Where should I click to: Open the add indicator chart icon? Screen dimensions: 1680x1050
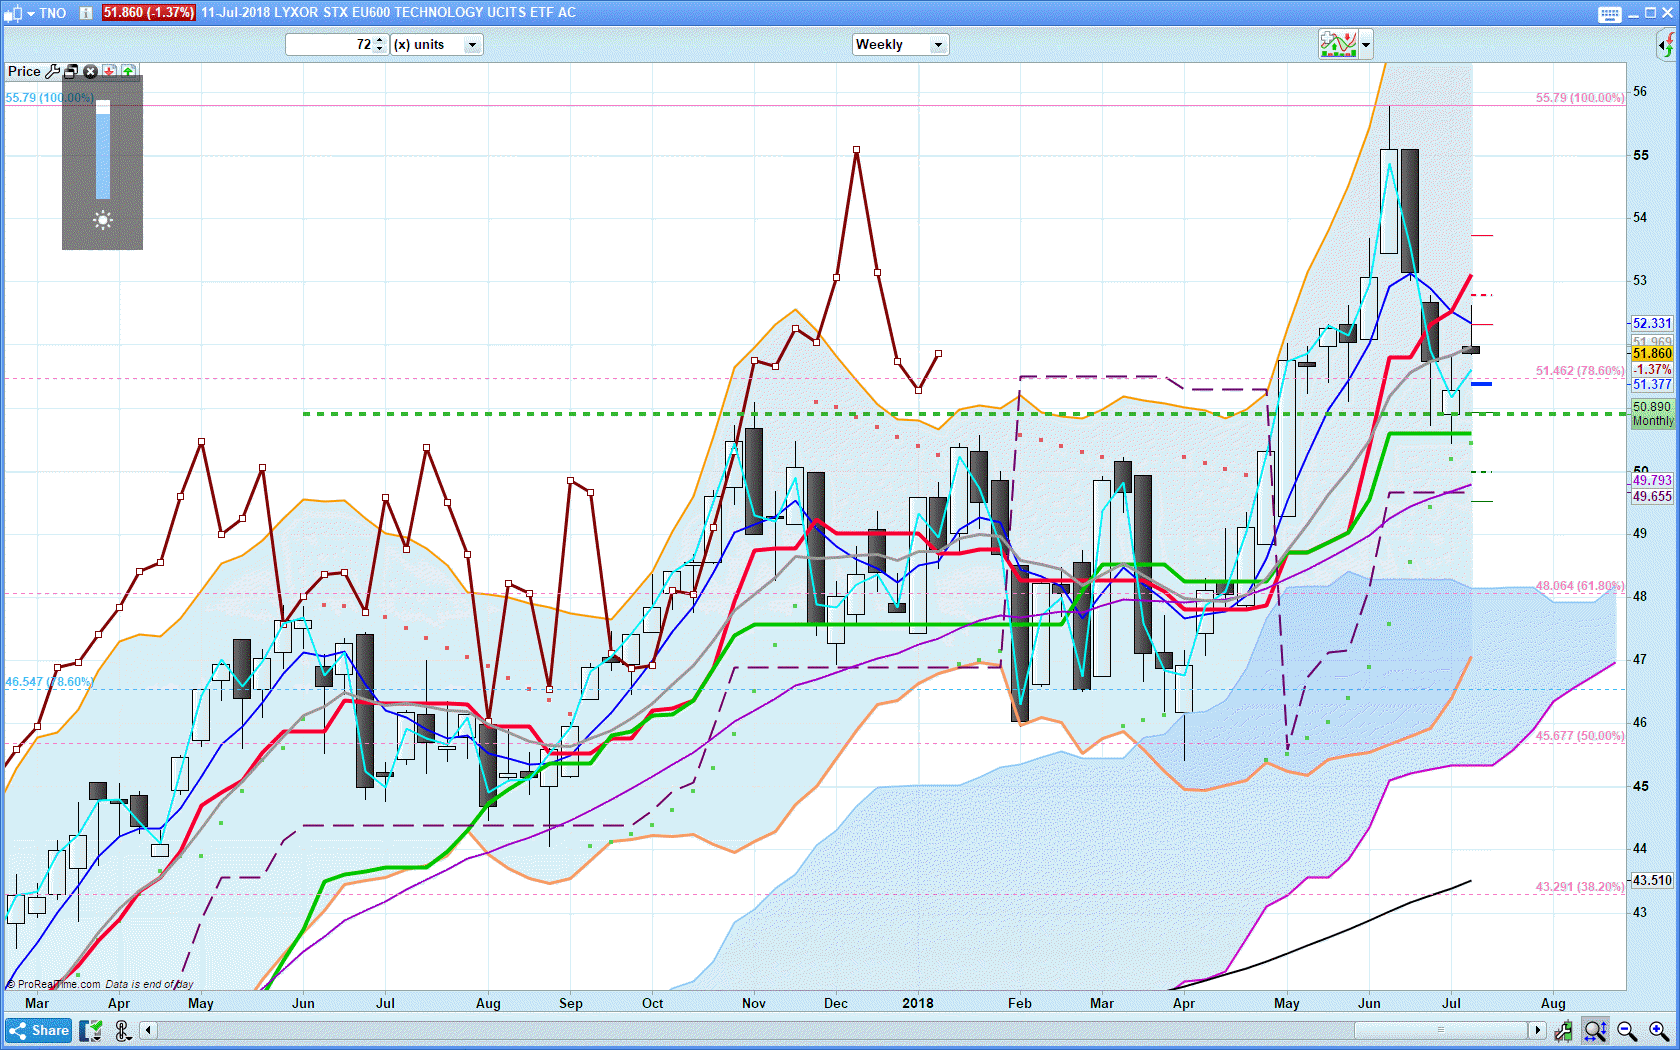(1338, 44)
